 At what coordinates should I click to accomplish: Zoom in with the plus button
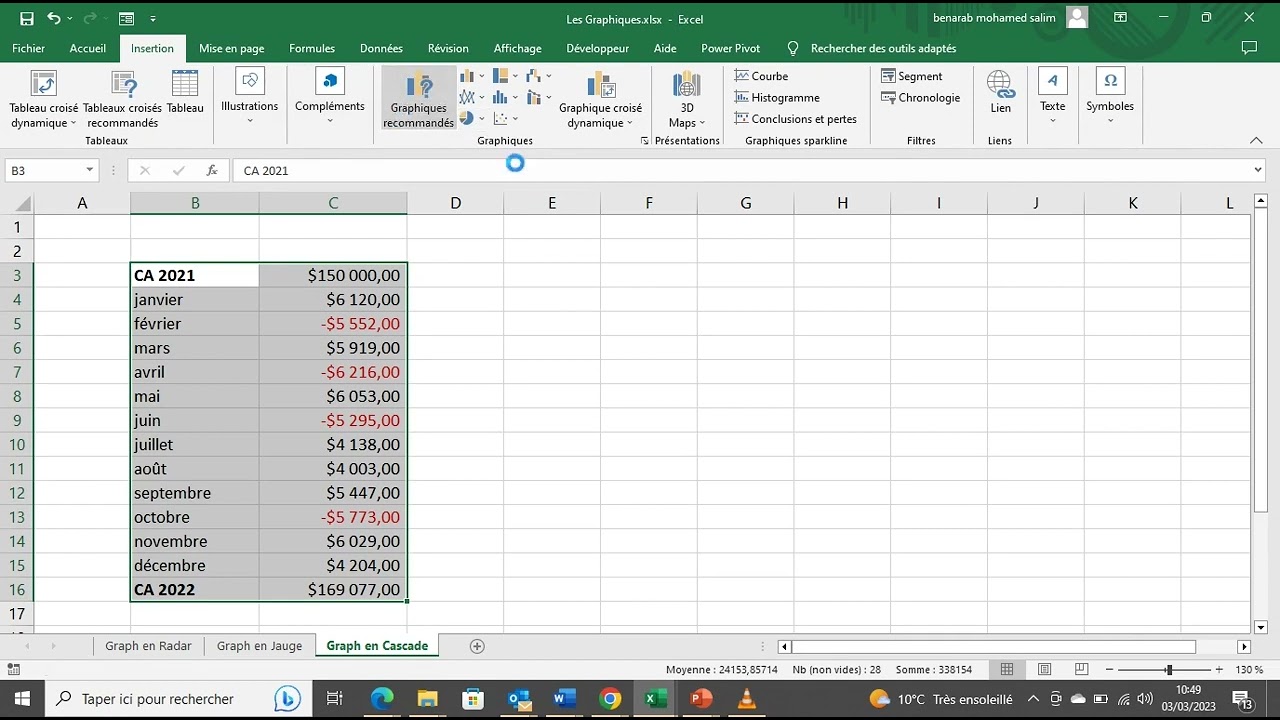click(x=1218, y=669)
